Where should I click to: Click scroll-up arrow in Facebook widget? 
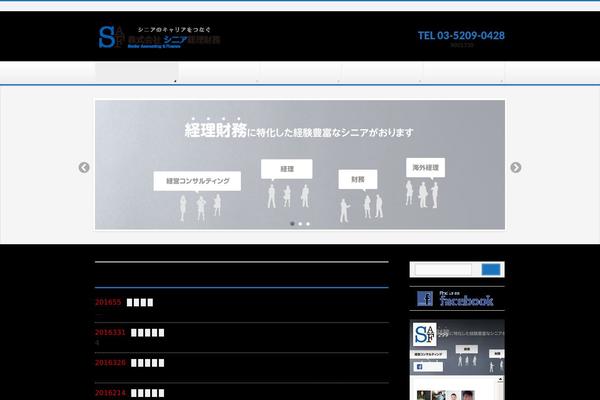point(500,379)
